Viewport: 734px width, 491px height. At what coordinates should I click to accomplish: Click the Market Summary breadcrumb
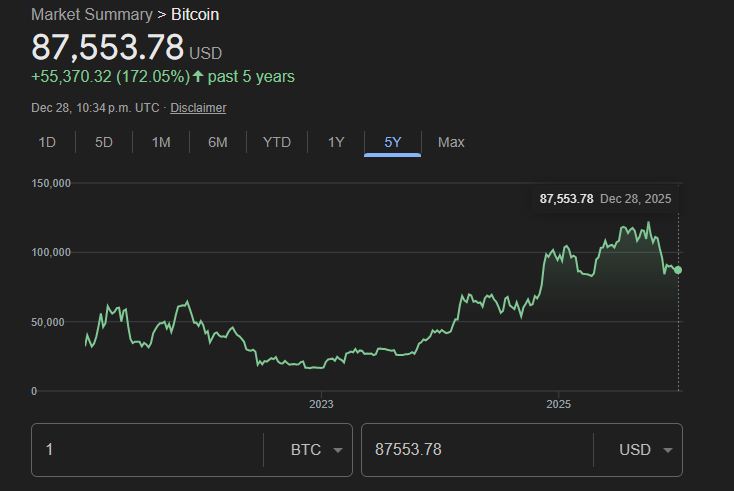(92, 15)
